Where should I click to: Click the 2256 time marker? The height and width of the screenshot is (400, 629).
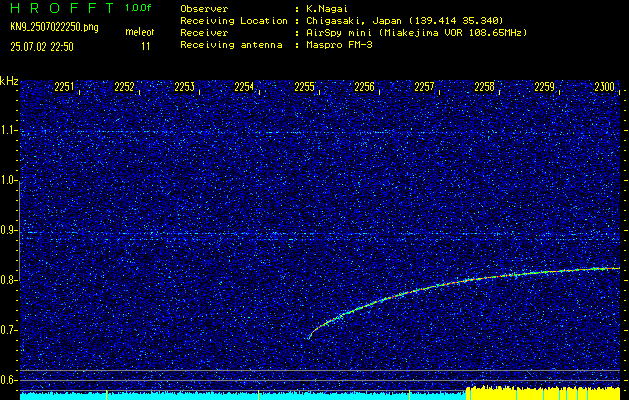coord(364,87)
